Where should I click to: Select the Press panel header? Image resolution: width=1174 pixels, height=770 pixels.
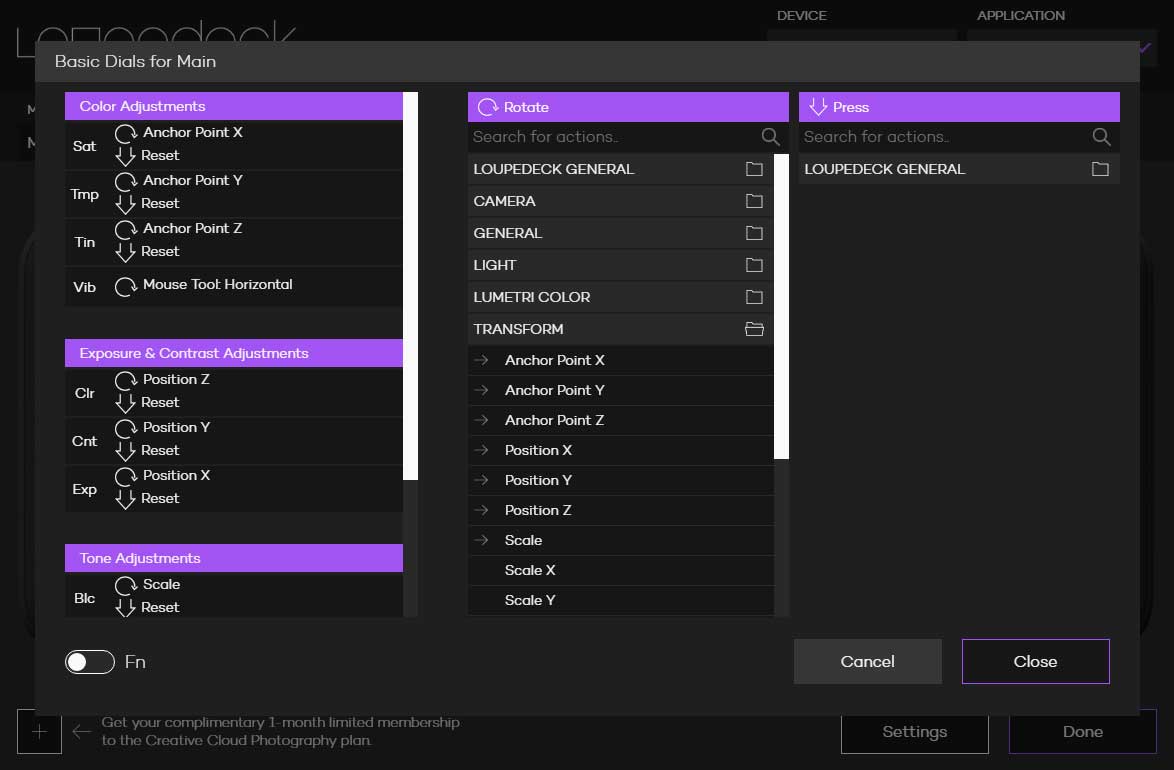(x=959, y=107)
